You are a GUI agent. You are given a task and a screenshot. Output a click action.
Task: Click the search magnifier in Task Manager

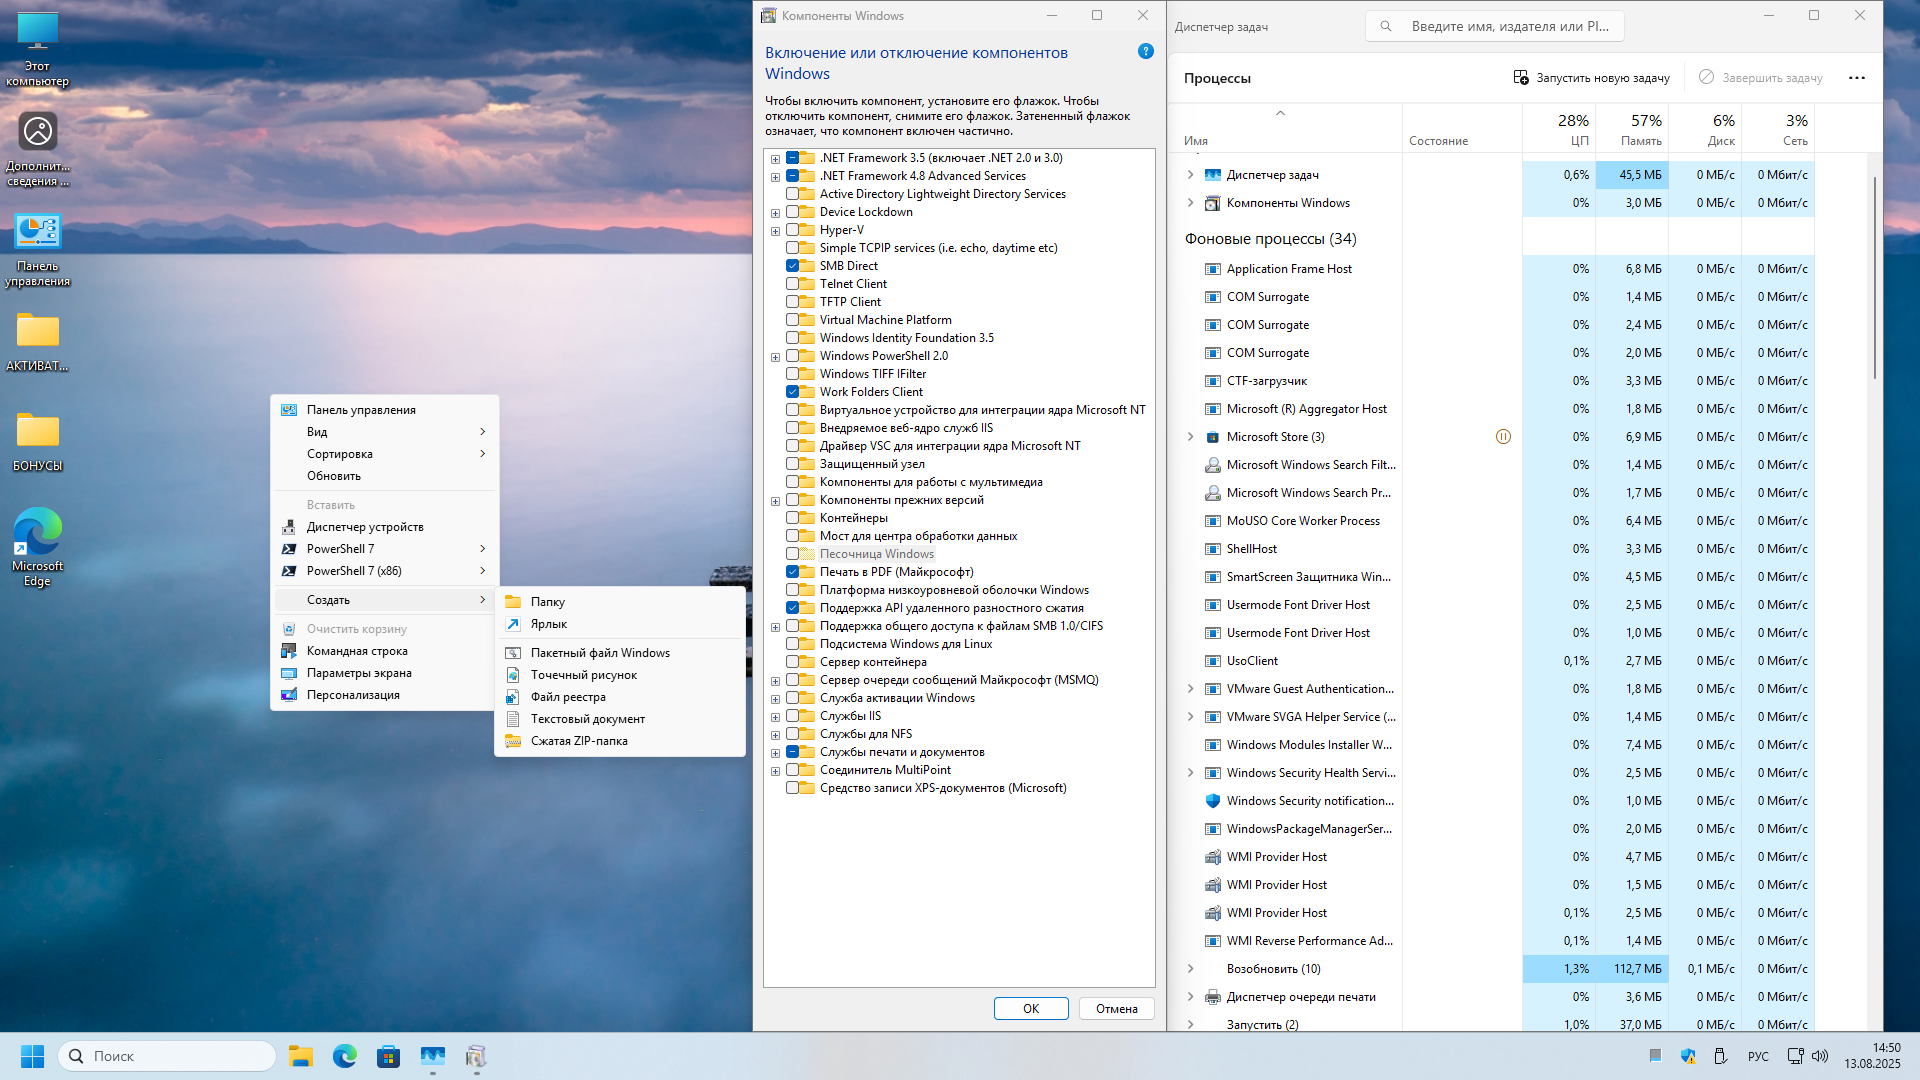pyautogui.click(x=1386, y=26)
